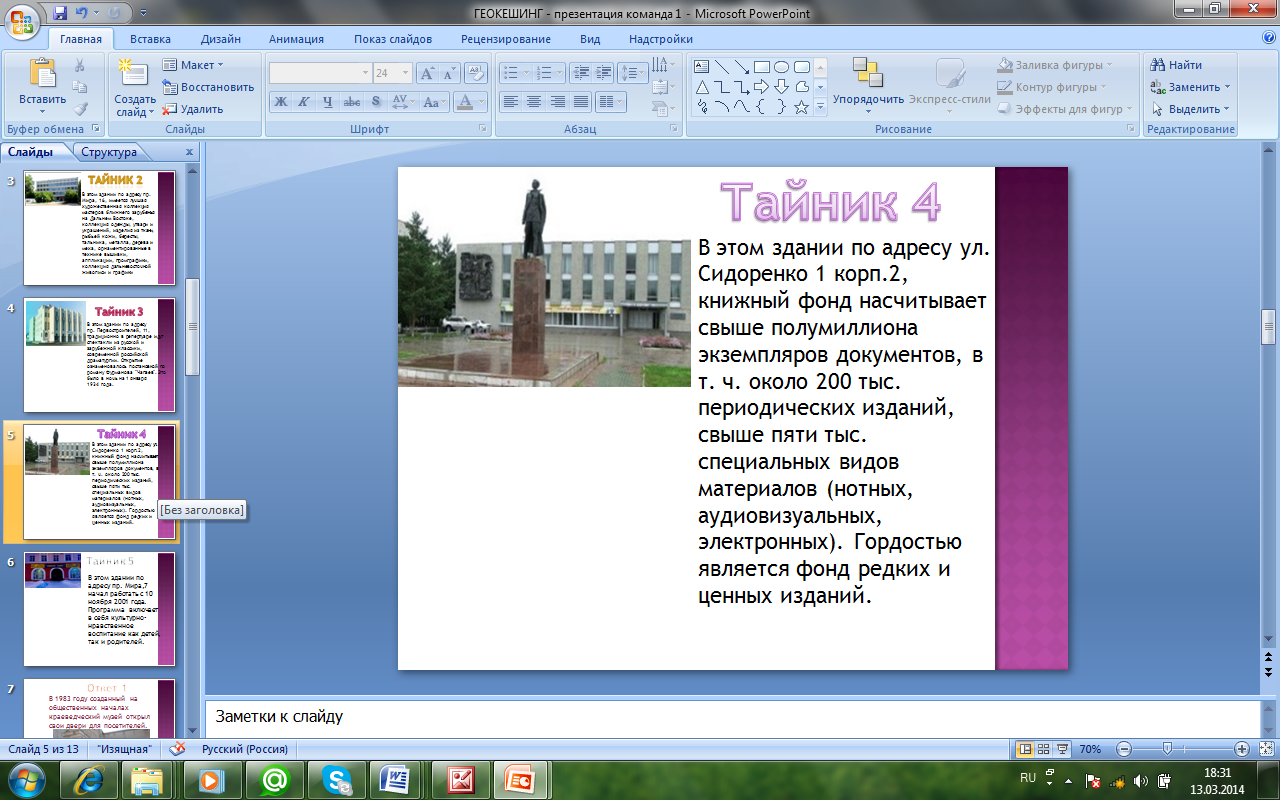Click the Заметки к слайду notes field
This screenshot has width=1280, height=800.
pyautogui.click(x=732, y=717)
